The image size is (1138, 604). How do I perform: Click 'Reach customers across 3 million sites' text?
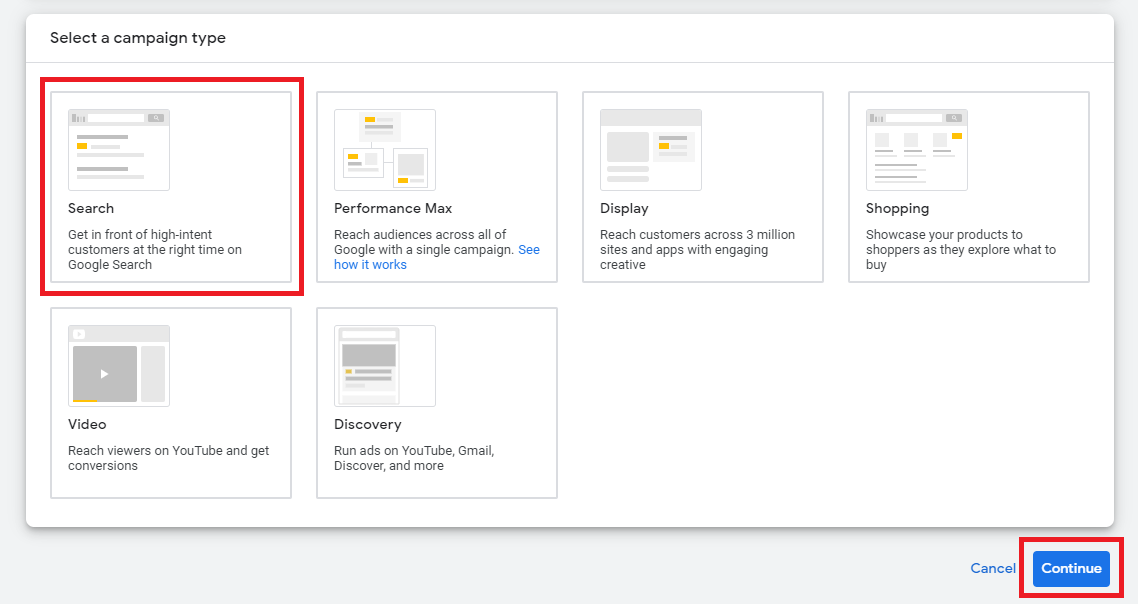click(x=697, y=250)
